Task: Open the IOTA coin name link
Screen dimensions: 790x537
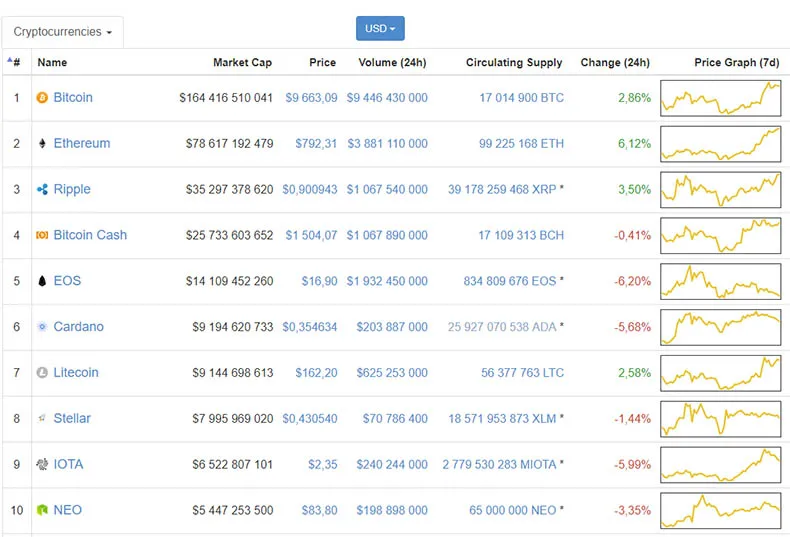Action: (68, 464)
